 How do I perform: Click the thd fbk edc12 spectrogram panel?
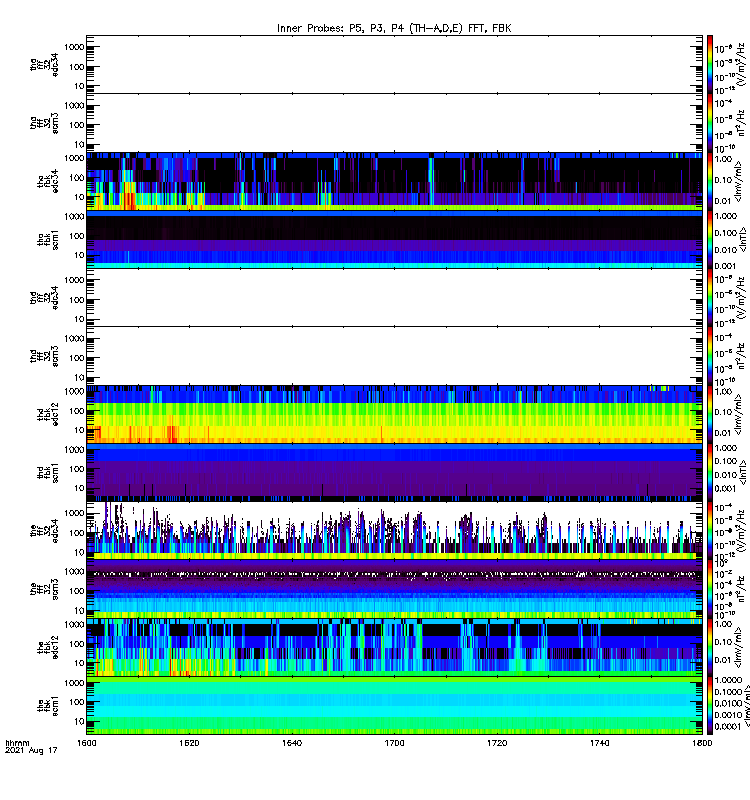point(394,414)
